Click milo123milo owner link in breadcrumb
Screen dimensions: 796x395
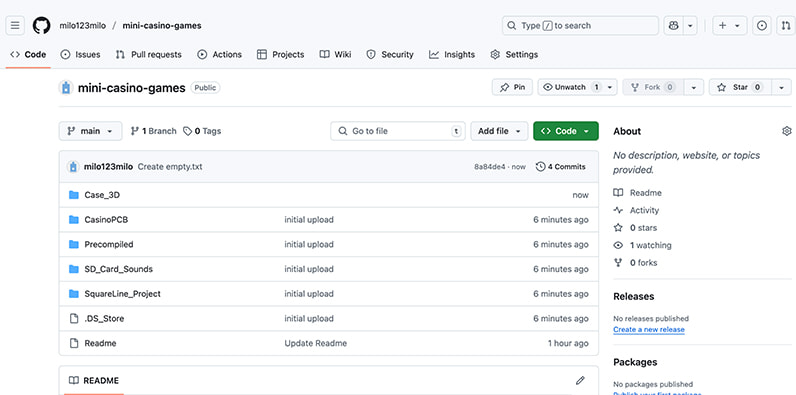click(83, 25)
